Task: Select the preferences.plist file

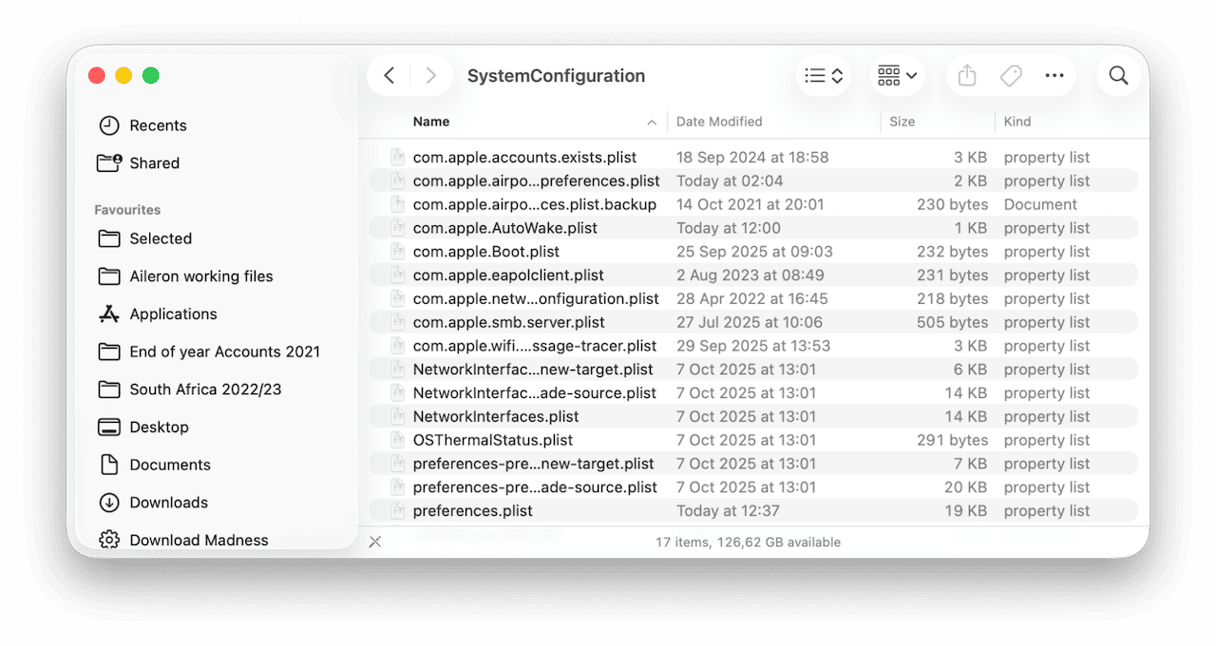Action: (x=472, y=511)
